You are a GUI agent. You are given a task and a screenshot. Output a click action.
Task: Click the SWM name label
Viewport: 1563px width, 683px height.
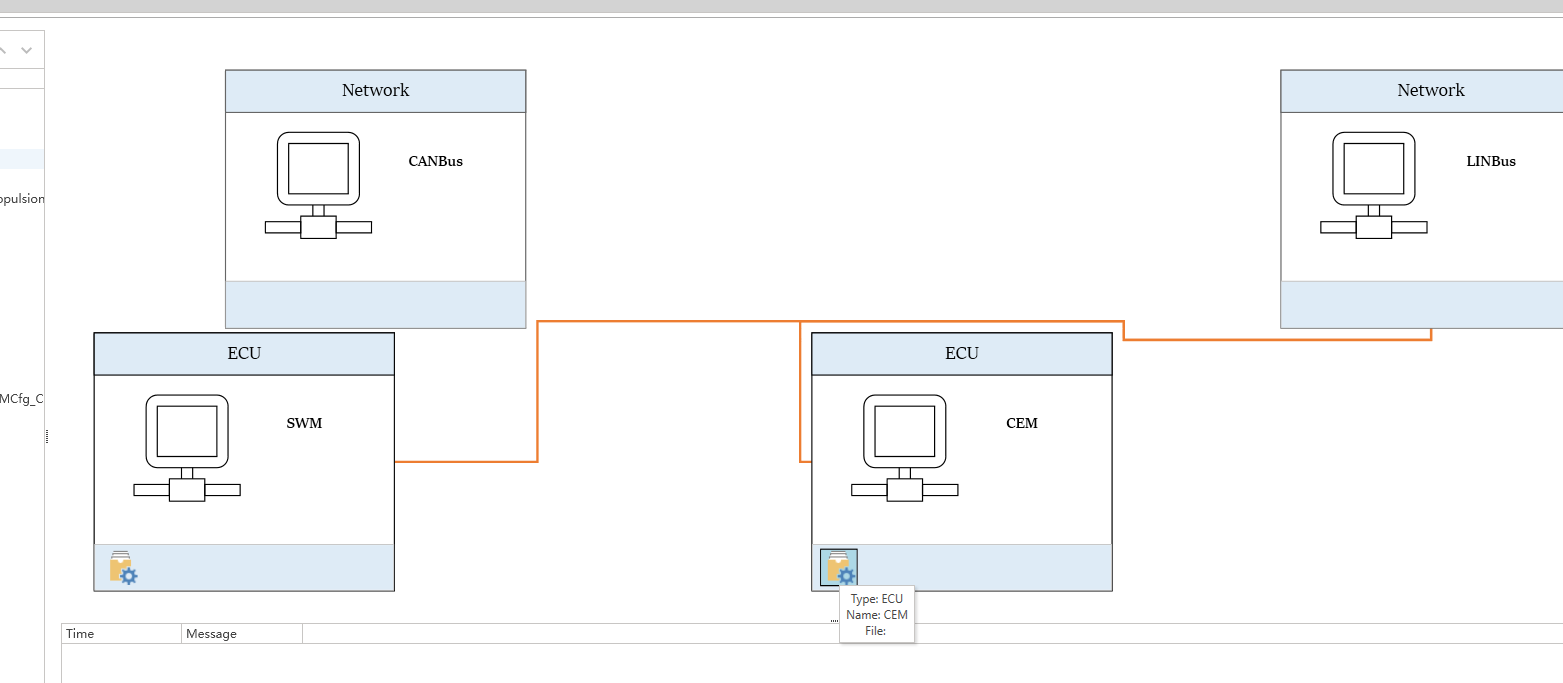tap(304, 423)
